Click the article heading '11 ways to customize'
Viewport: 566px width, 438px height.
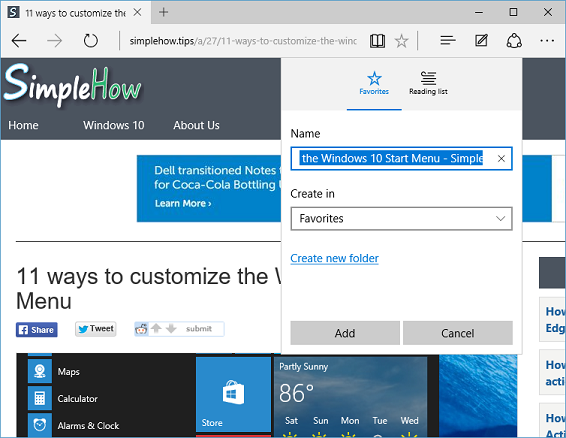pos(149,289)
